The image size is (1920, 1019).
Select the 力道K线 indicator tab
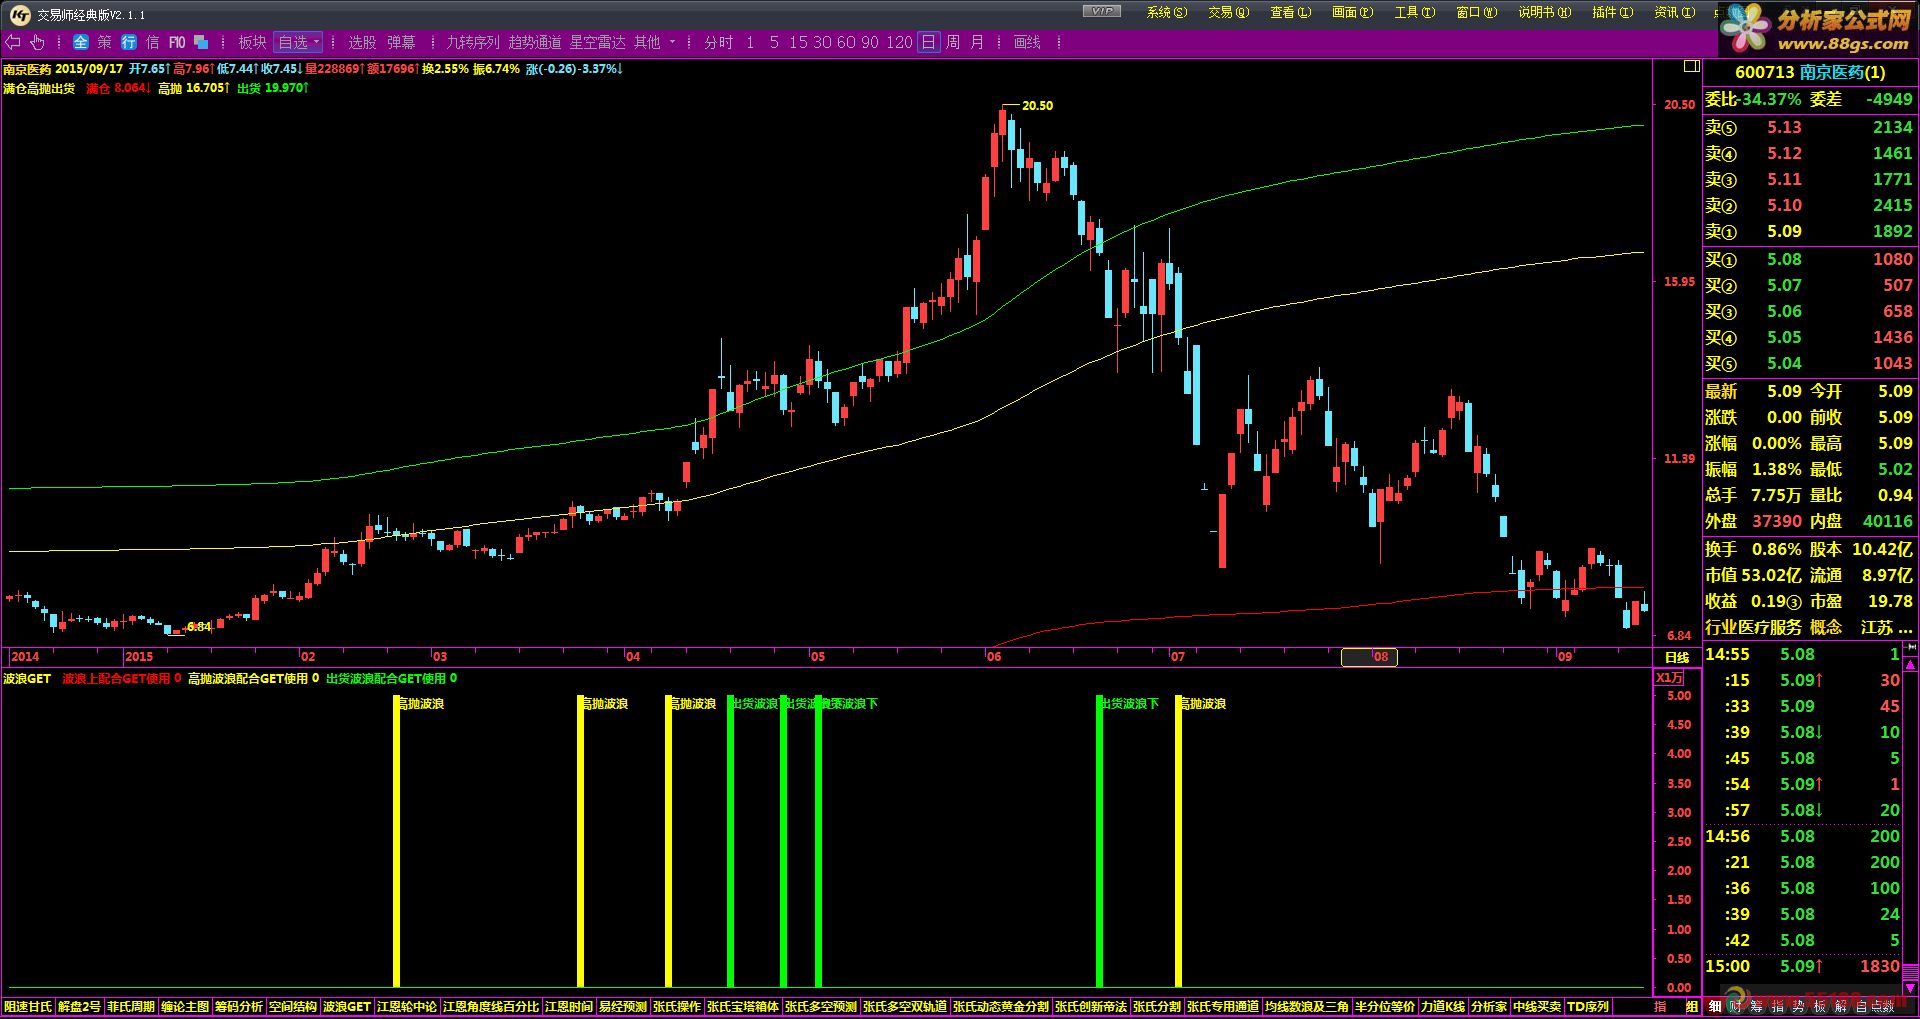coord(1443,1006)
